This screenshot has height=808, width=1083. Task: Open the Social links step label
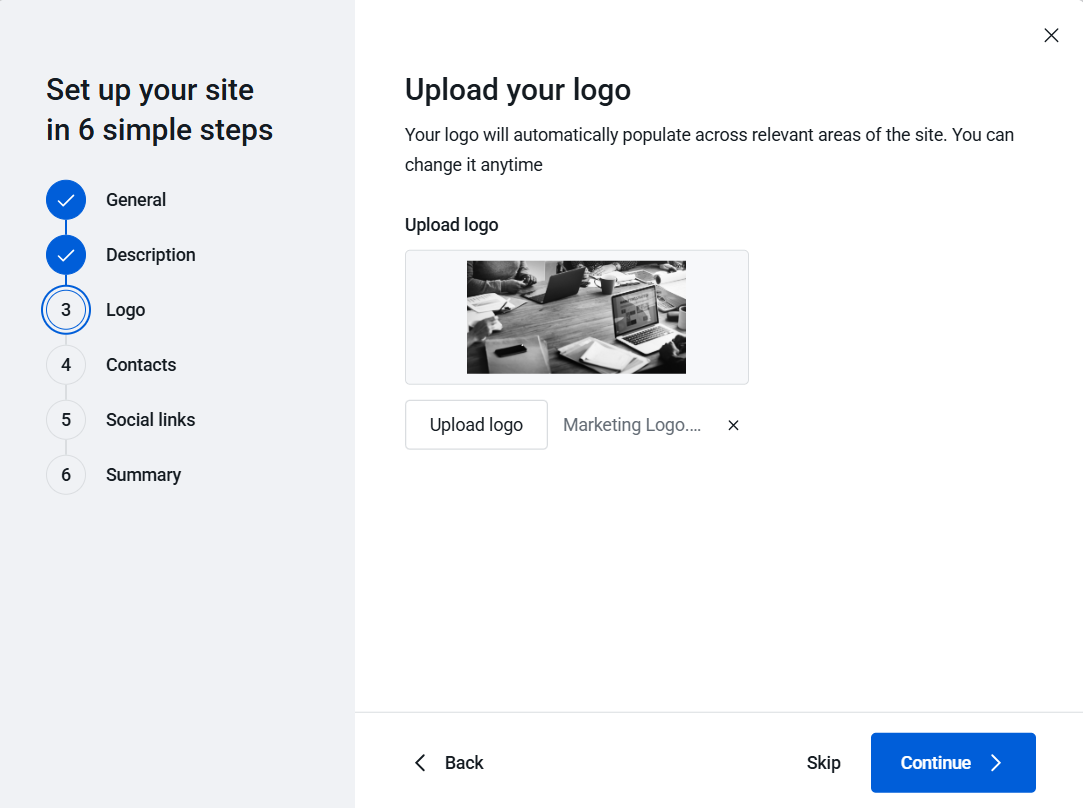[x=150, y=420]
